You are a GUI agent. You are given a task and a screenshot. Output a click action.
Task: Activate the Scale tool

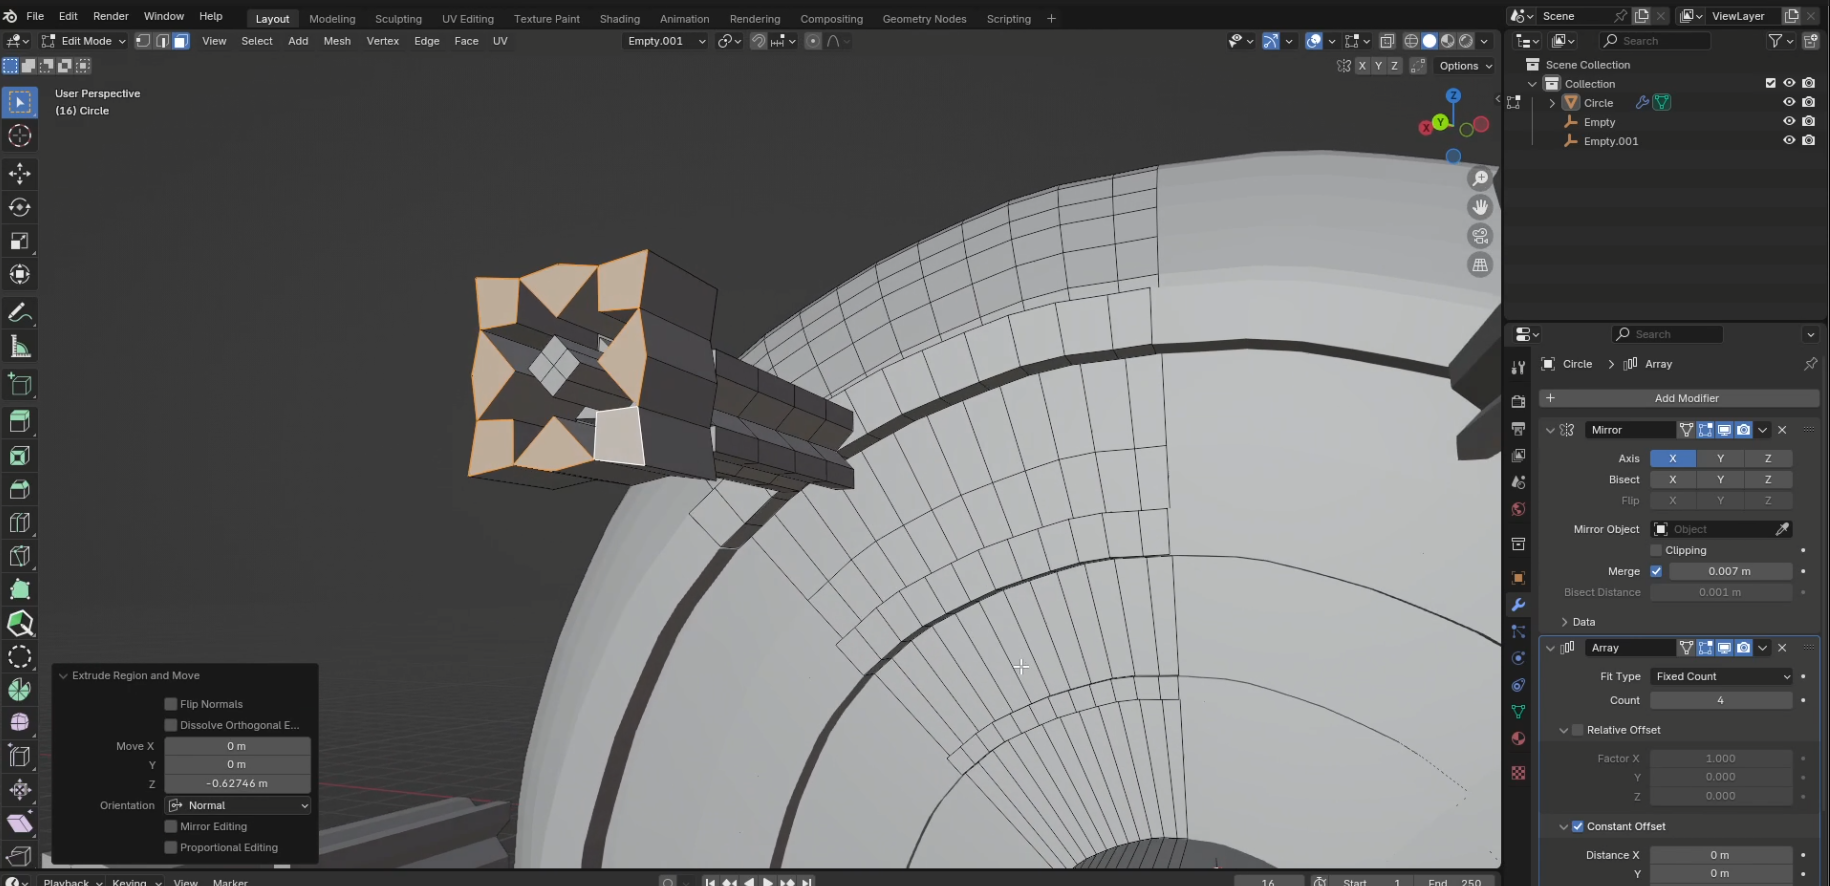(x=20, y=241)
